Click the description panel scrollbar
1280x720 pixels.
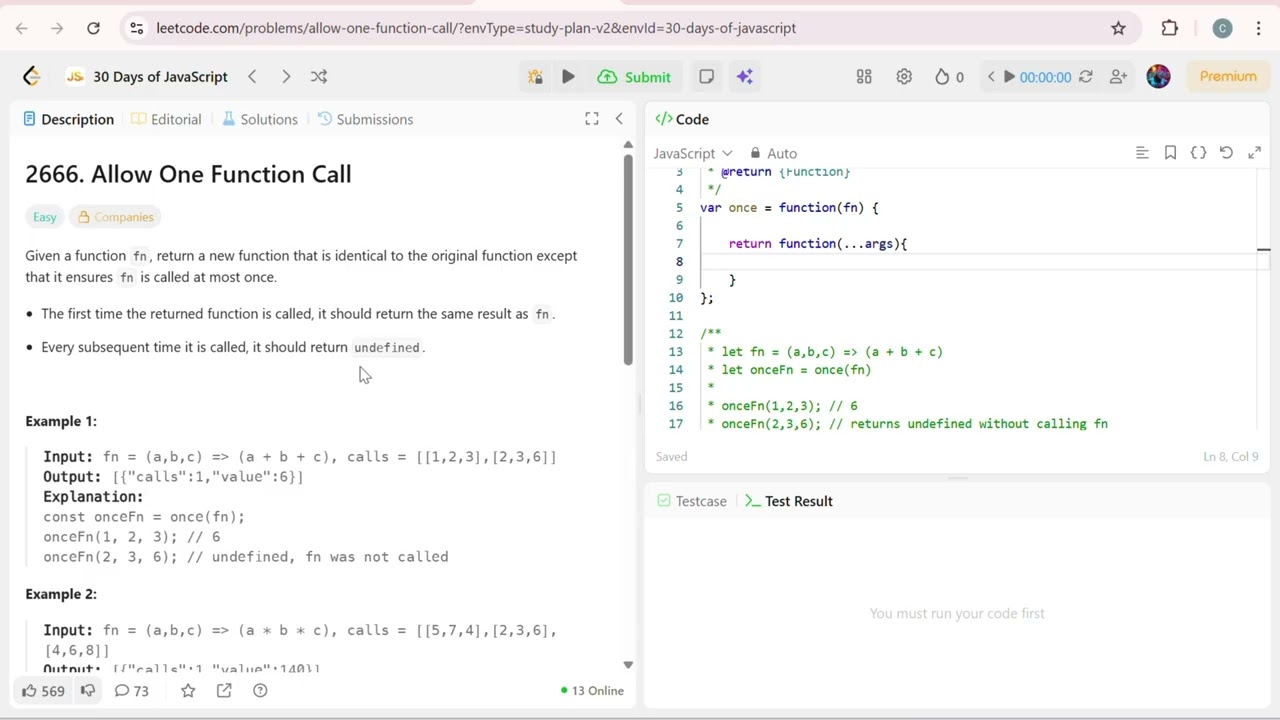pyautogui.click(x=628, y=260)
